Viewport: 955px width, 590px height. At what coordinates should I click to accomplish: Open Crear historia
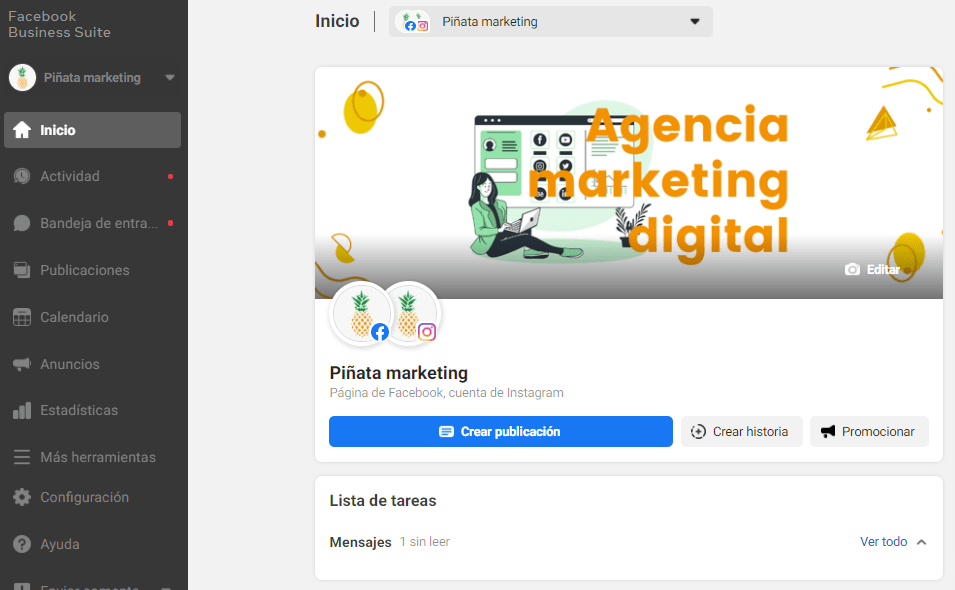tap(741, 431)
